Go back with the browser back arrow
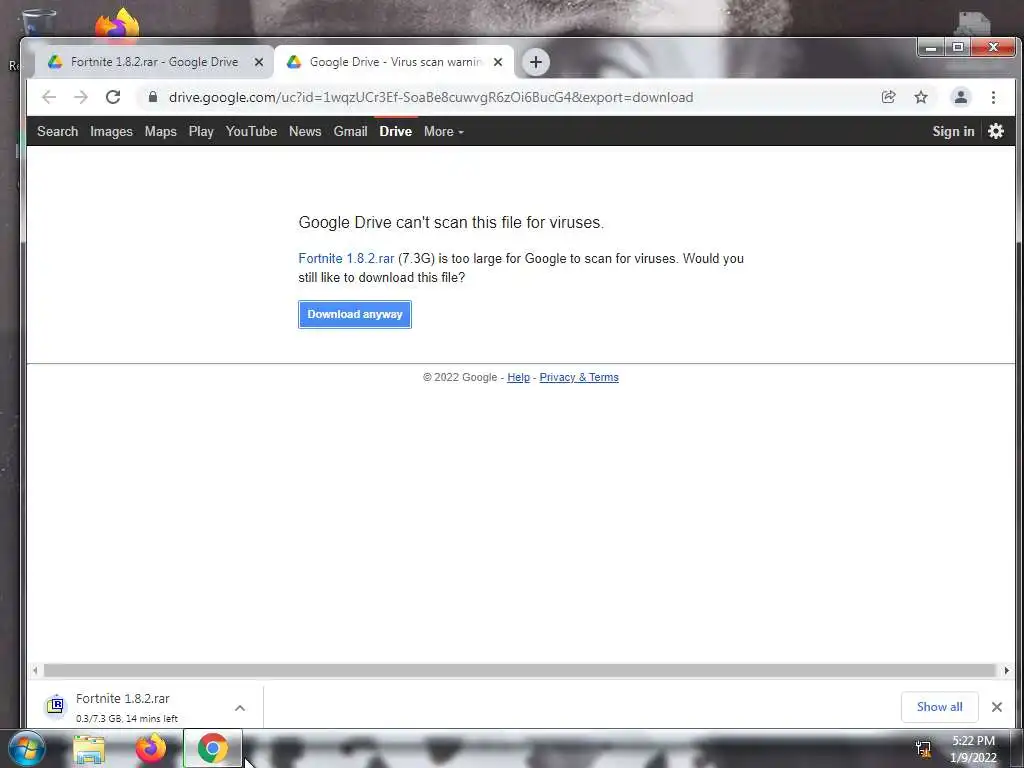 tap(49, 97)
